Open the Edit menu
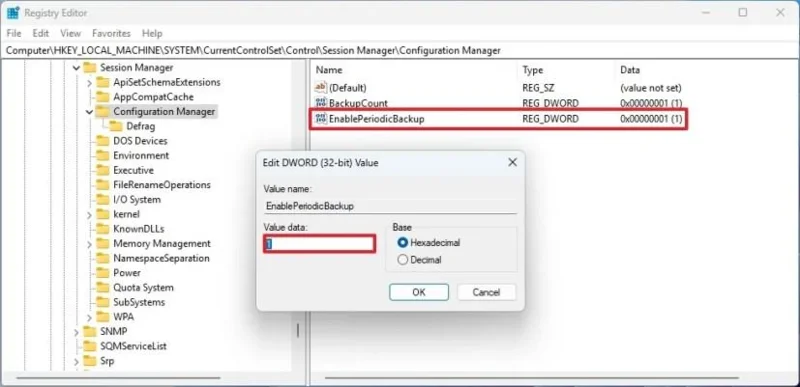 pos(40,33)
